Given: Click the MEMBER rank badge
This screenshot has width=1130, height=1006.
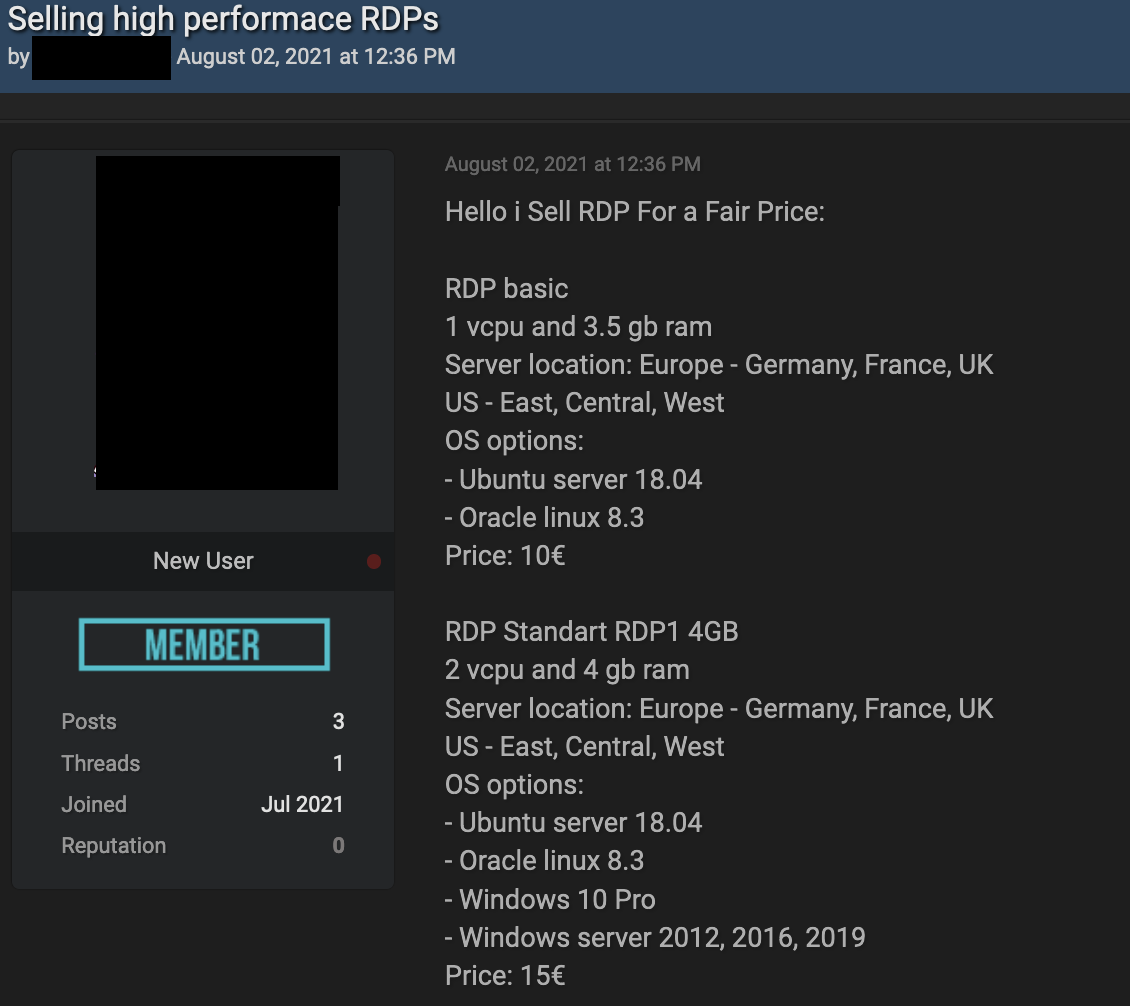Looking at the screenshot, I should click(x=204, y=645).
